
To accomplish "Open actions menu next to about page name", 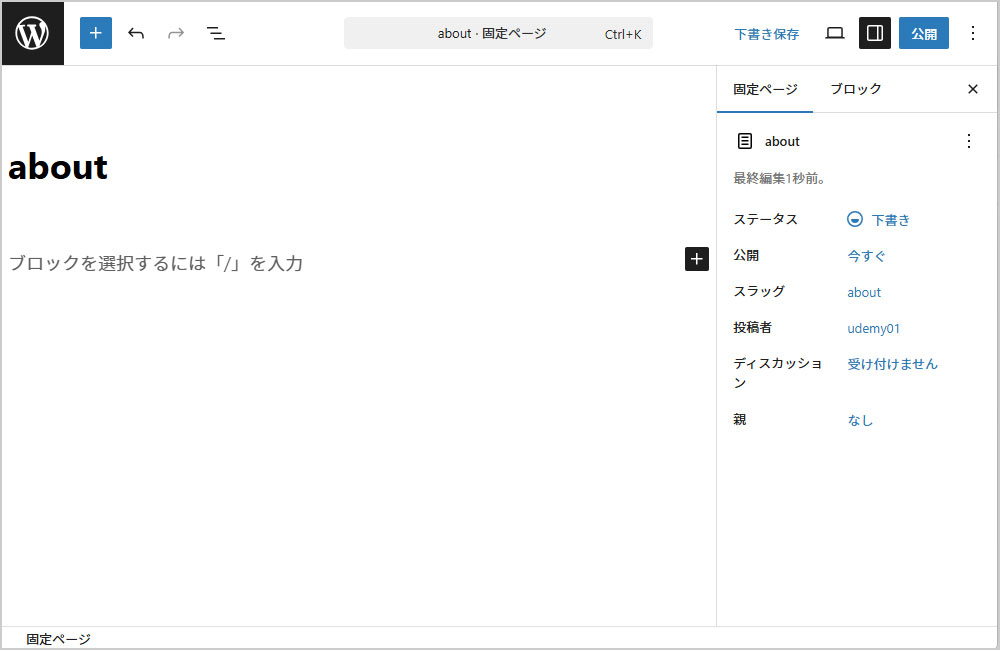I will (x=968, y=141).
